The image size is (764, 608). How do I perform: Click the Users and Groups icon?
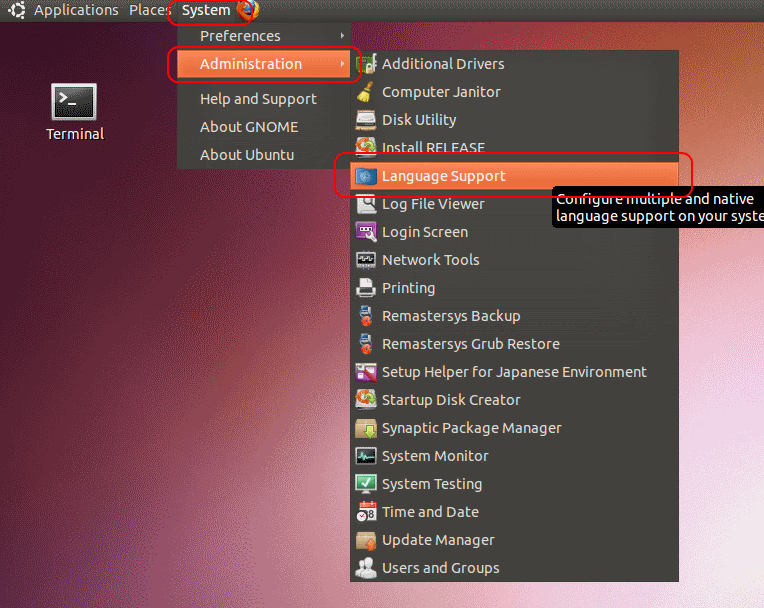[365, 568]
